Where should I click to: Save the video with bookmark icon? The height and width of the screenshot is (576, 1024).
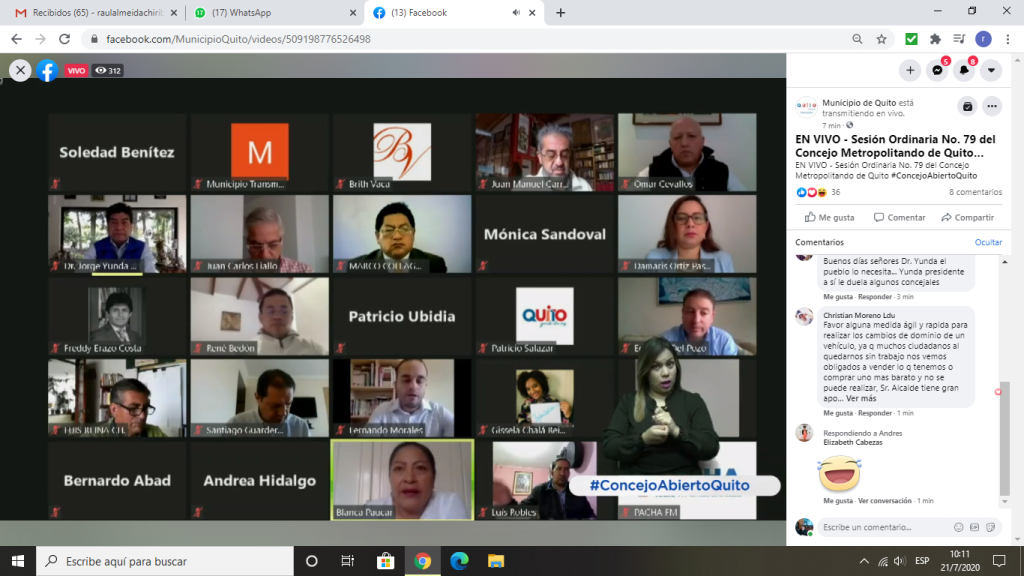coord(967,106)
